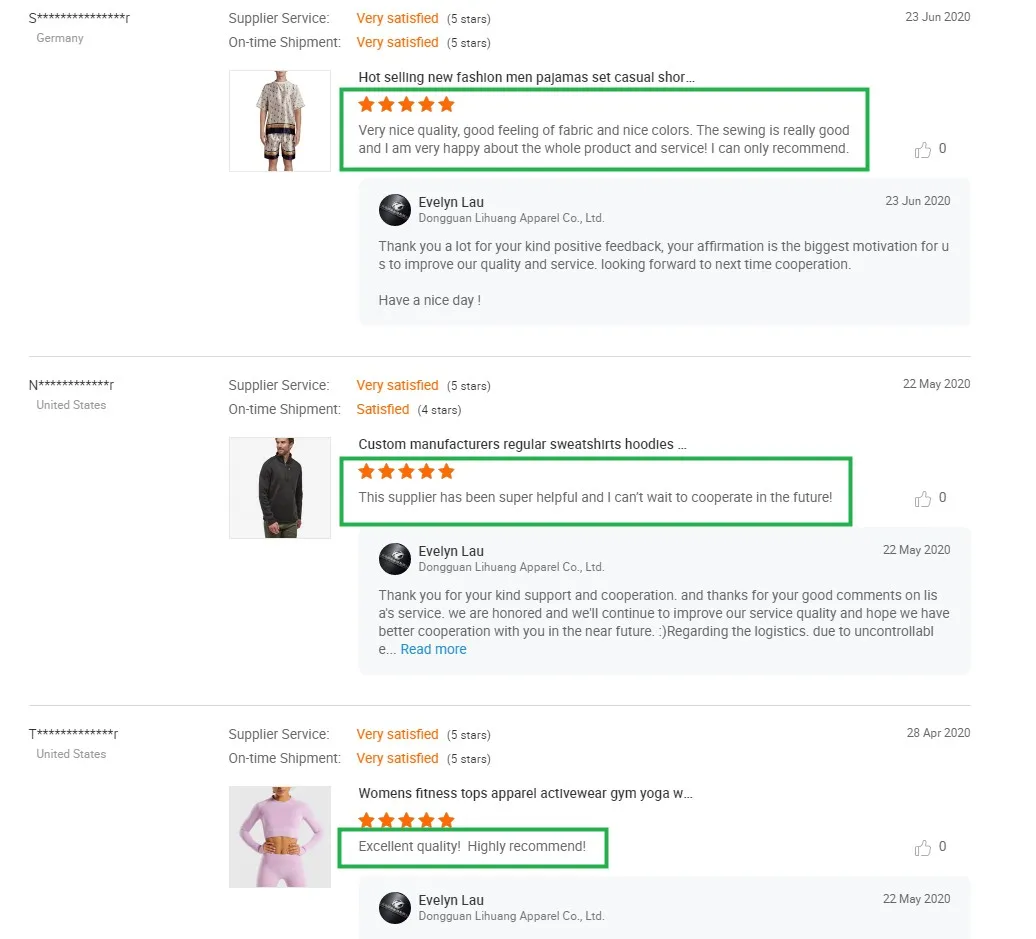Image resolution: width=1036 pixels, height=939 pixels.
Task: Open "Custom manufacturers regular sweatshirts hoodies" link
Action: 522,444
